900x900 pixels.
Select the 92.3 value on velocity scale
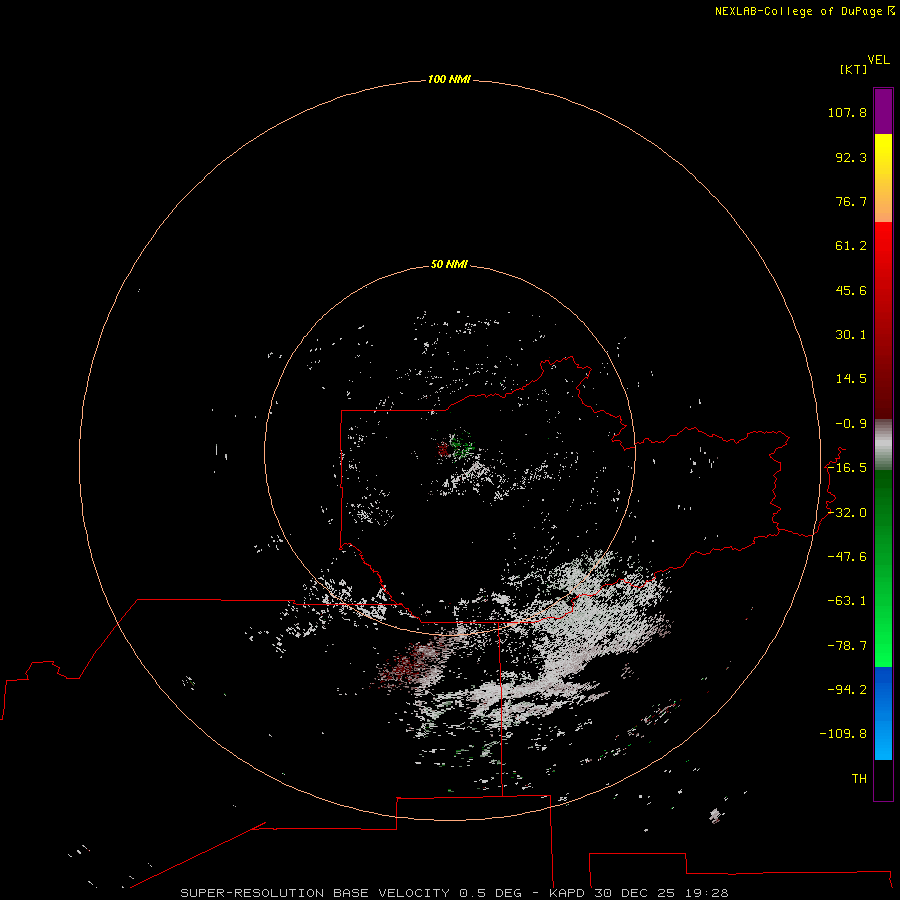coord(851,157)
